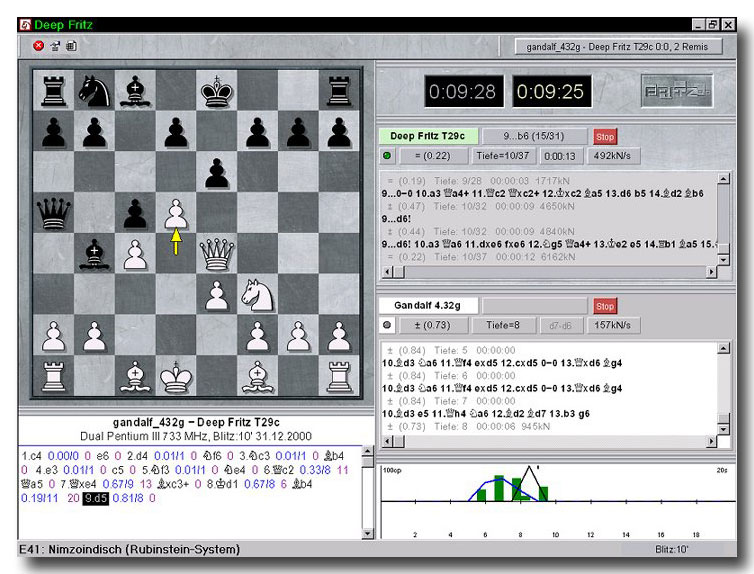
Task: Click the second toolbar icon beside the red X
Action: (55, 46)
